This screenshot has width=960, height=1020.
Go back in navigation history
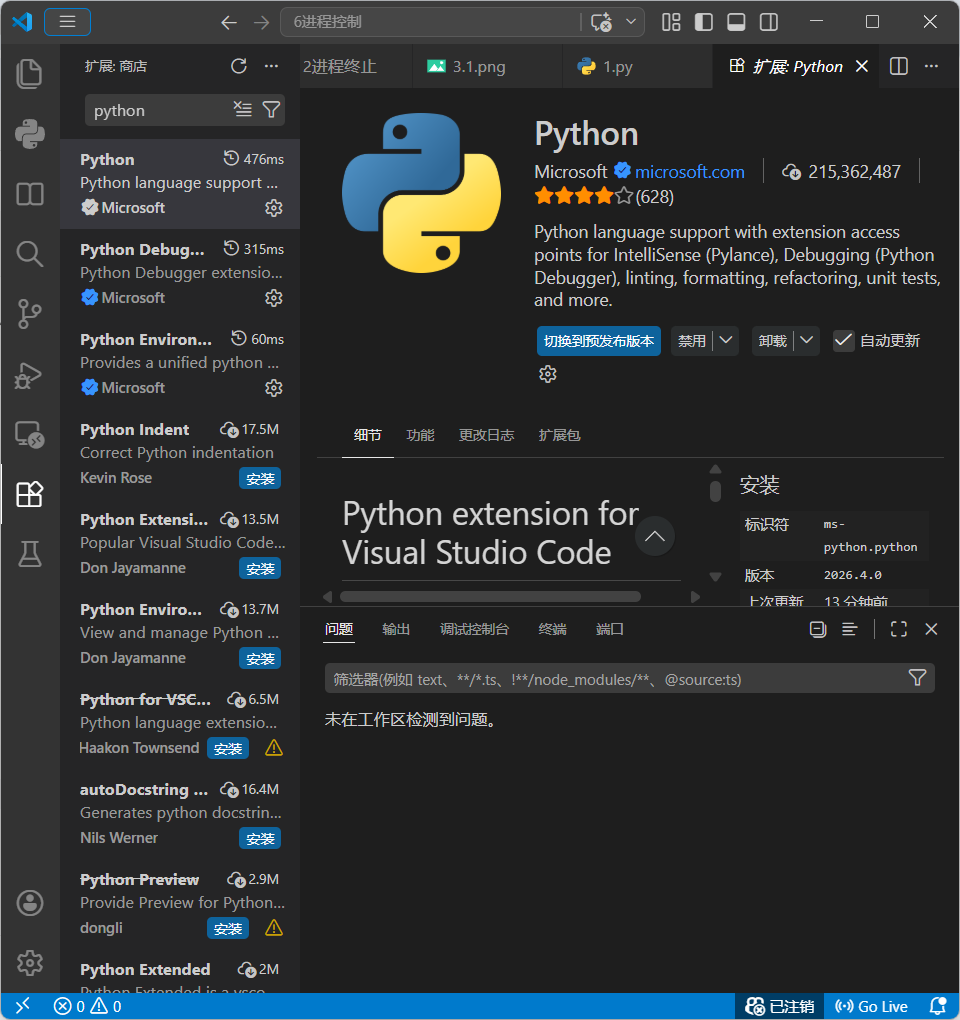click(x=229, y=23)
